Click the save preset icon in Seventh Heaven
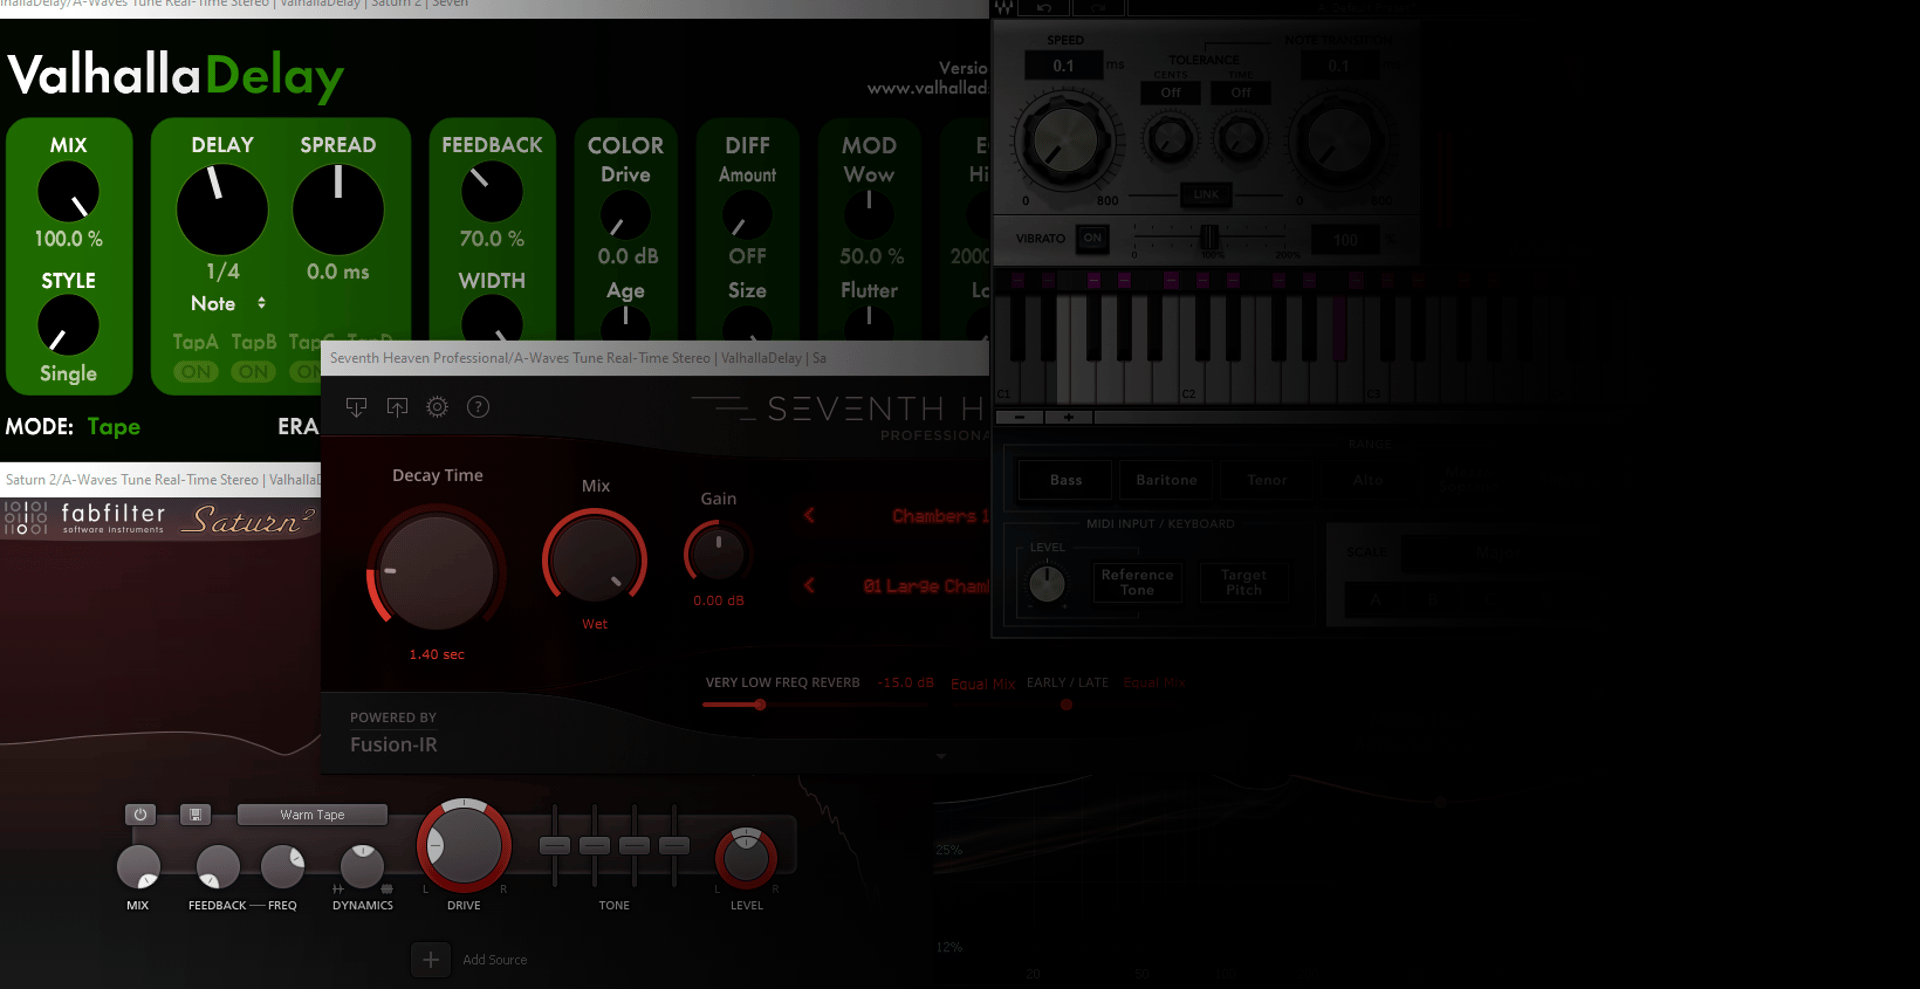 pos(397,407)
